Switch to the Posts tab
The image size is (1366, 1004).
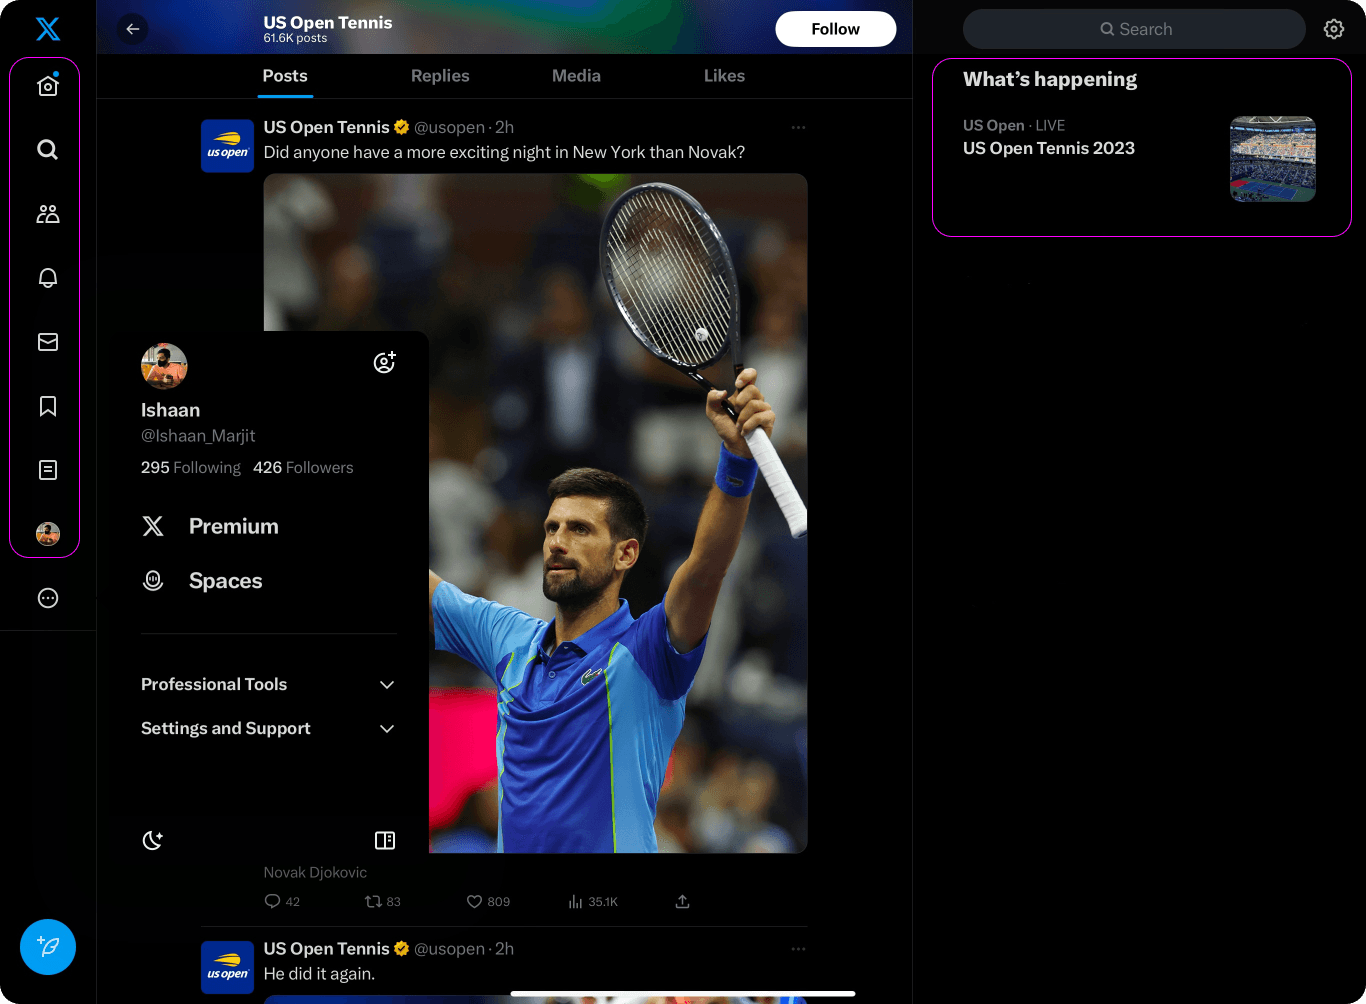(285, 76)
